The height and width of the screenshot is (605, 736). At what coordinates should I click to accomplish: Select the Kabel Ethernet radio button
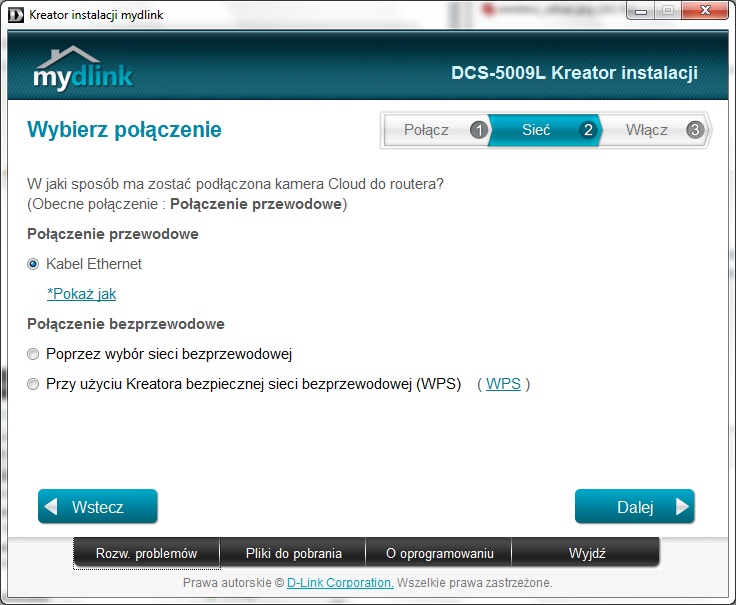[33, 264]
